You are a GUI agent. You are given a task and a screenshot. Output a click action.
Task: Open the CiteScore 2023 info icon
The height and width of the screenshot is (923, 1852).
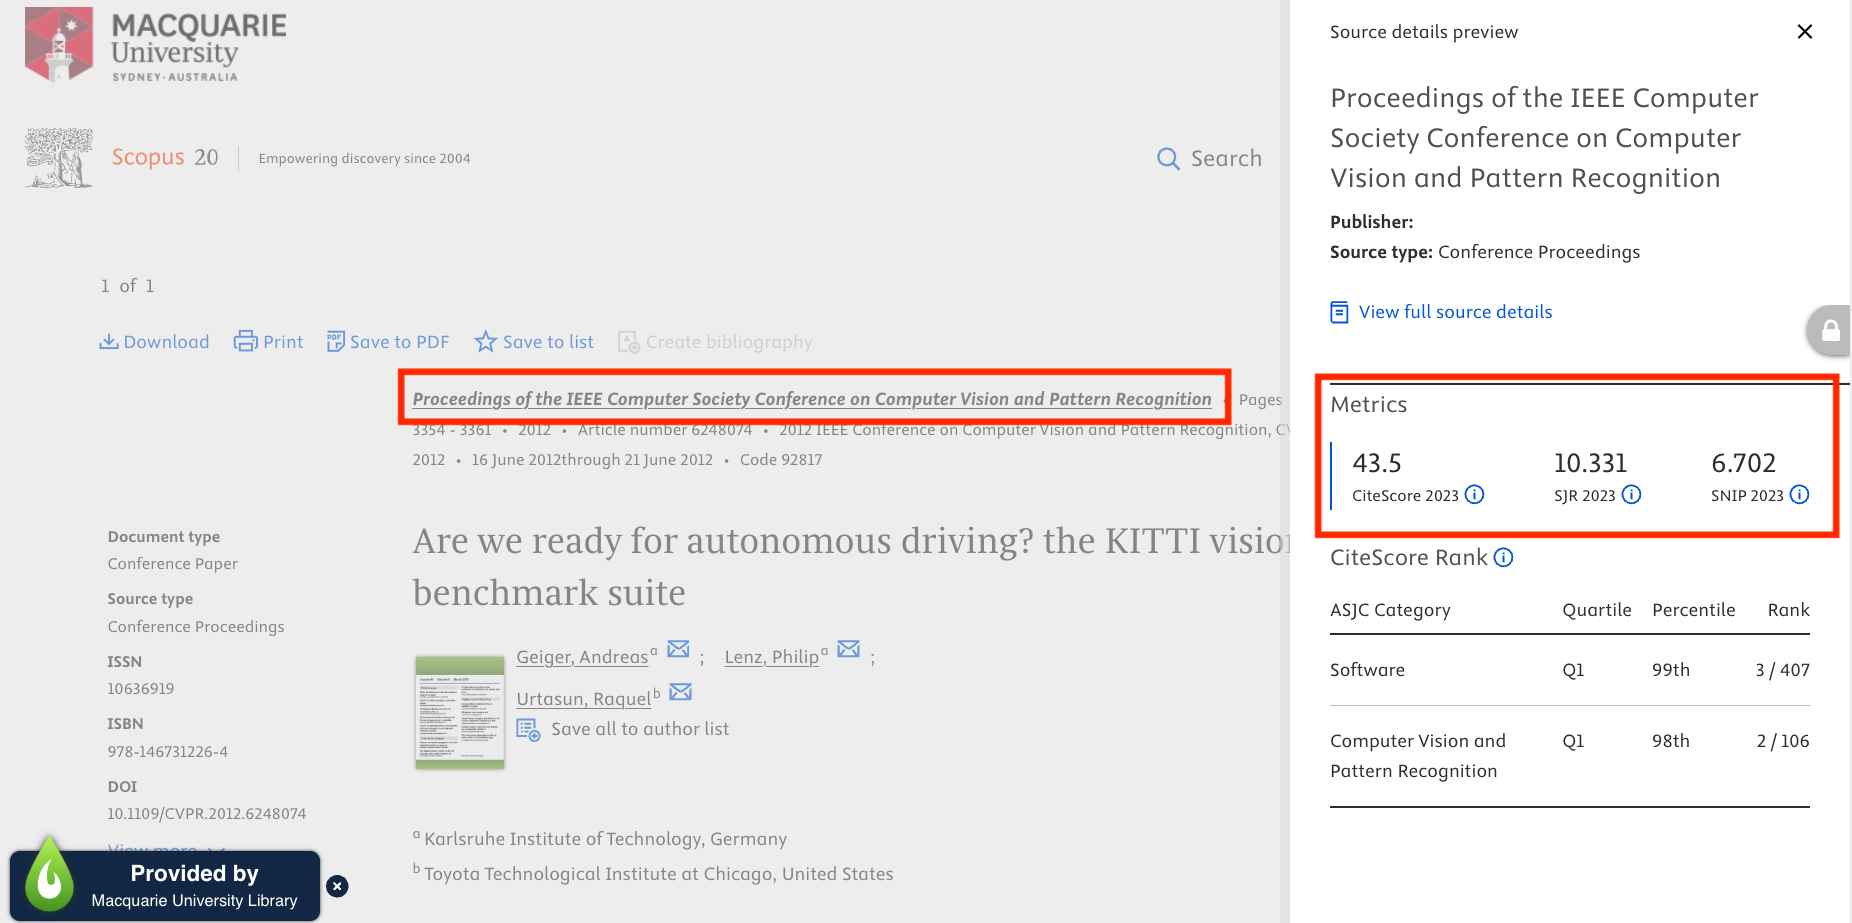pos(1475,494)
